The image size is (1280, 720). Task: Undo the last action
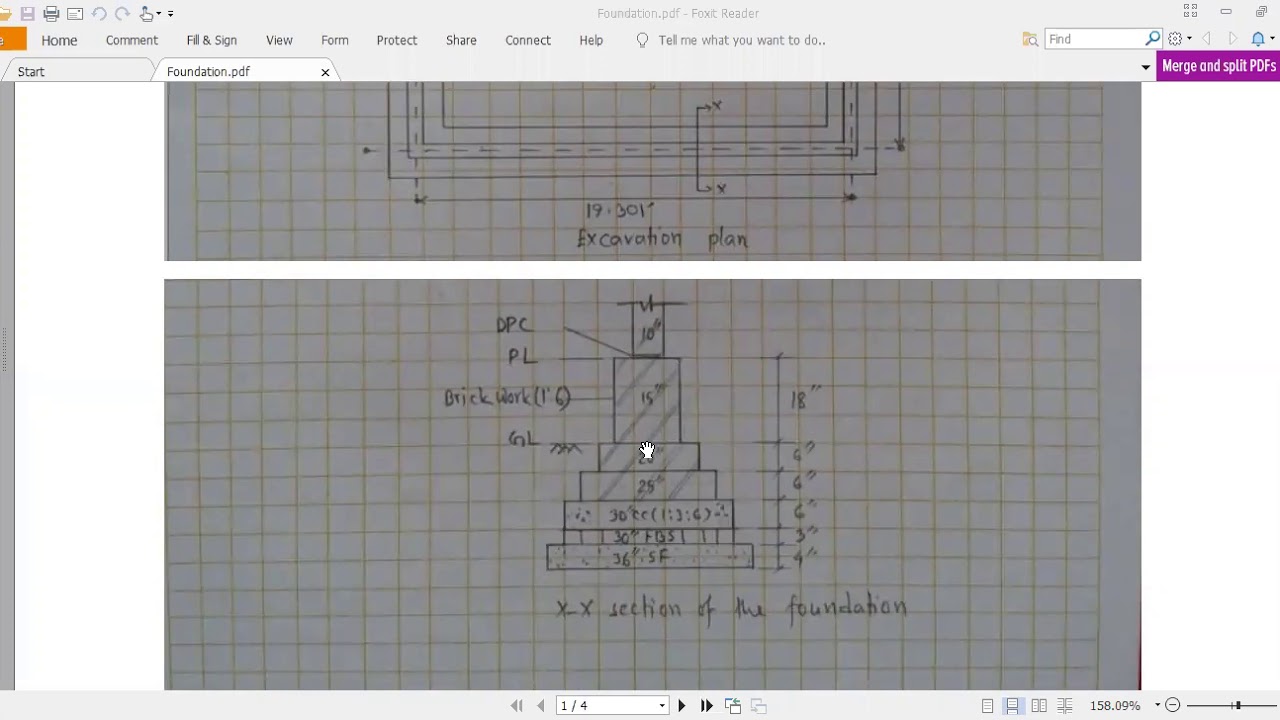[99, 13]
